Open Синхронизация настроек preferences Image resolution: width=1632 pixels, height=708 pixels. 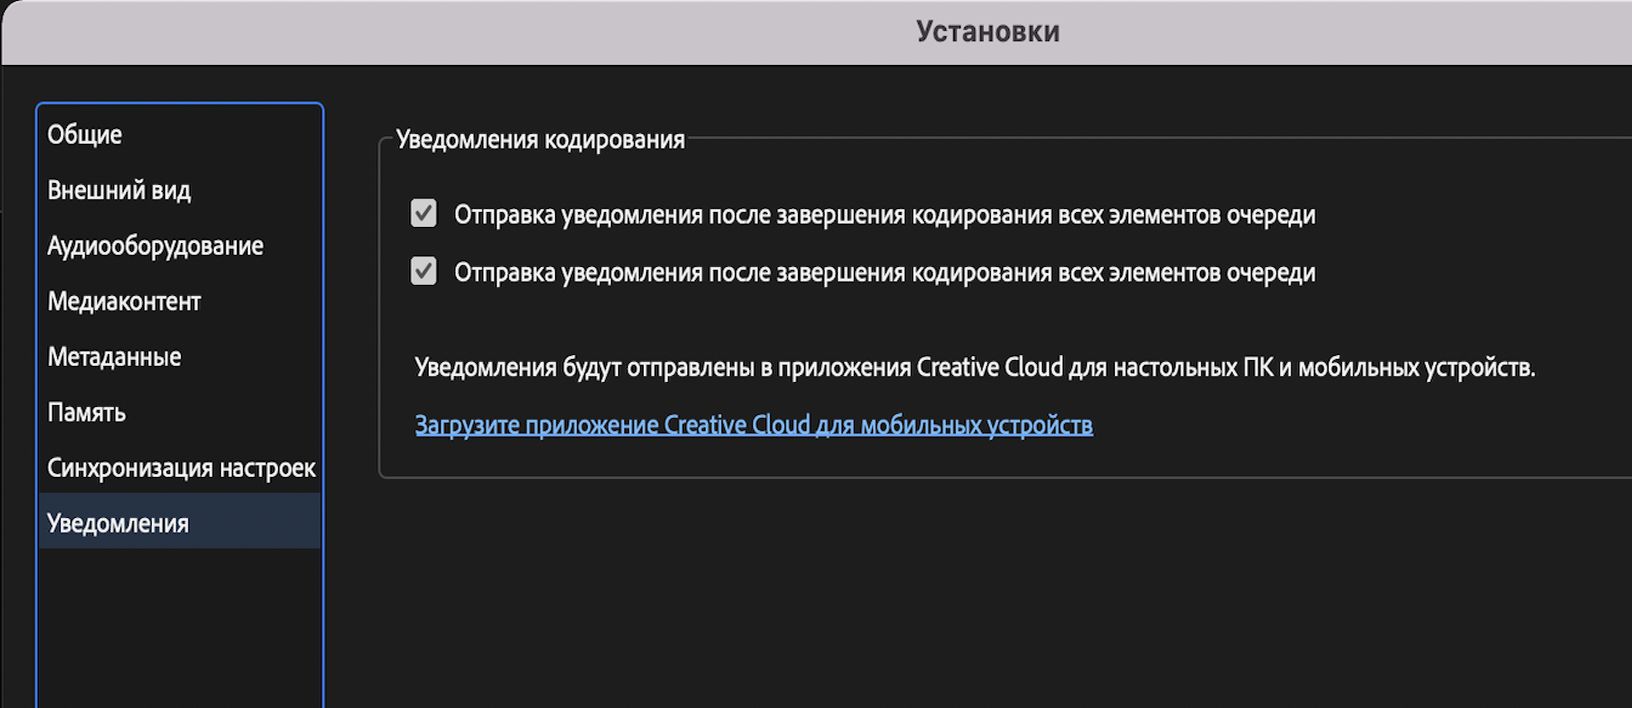[x=181, y=468]
